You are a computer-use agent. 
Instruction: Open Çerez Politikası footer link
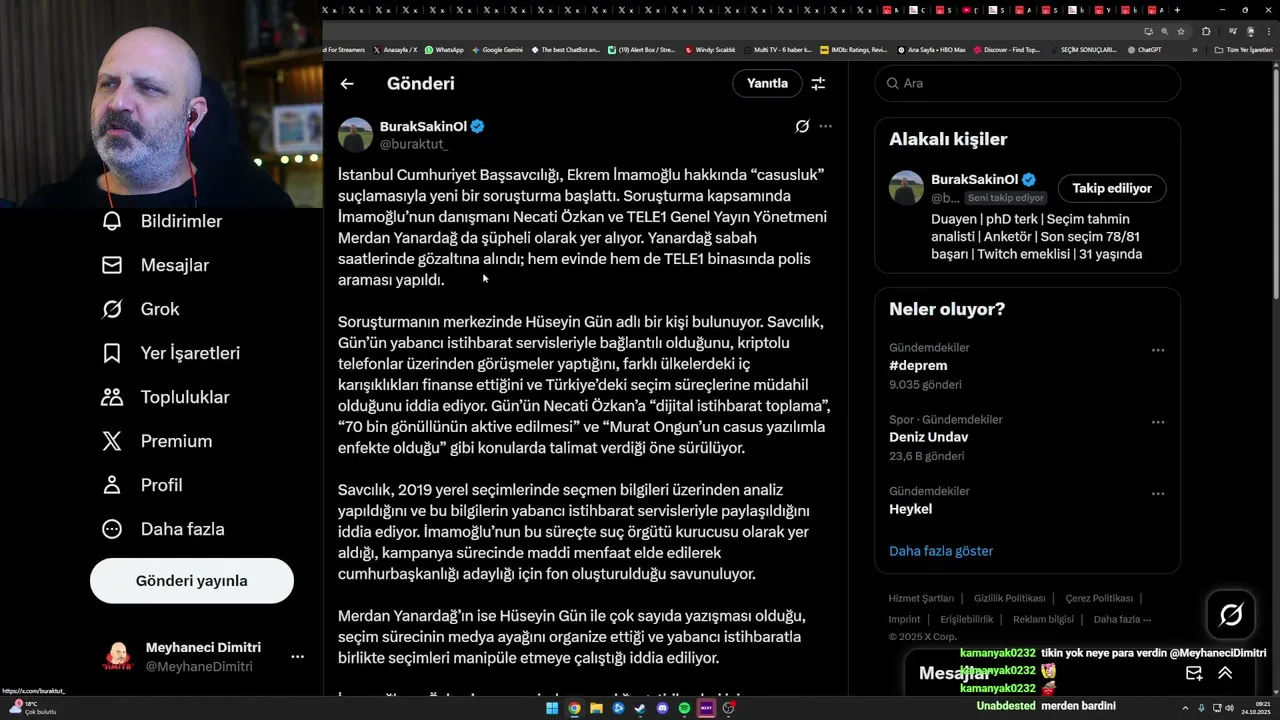point(1099,599)
